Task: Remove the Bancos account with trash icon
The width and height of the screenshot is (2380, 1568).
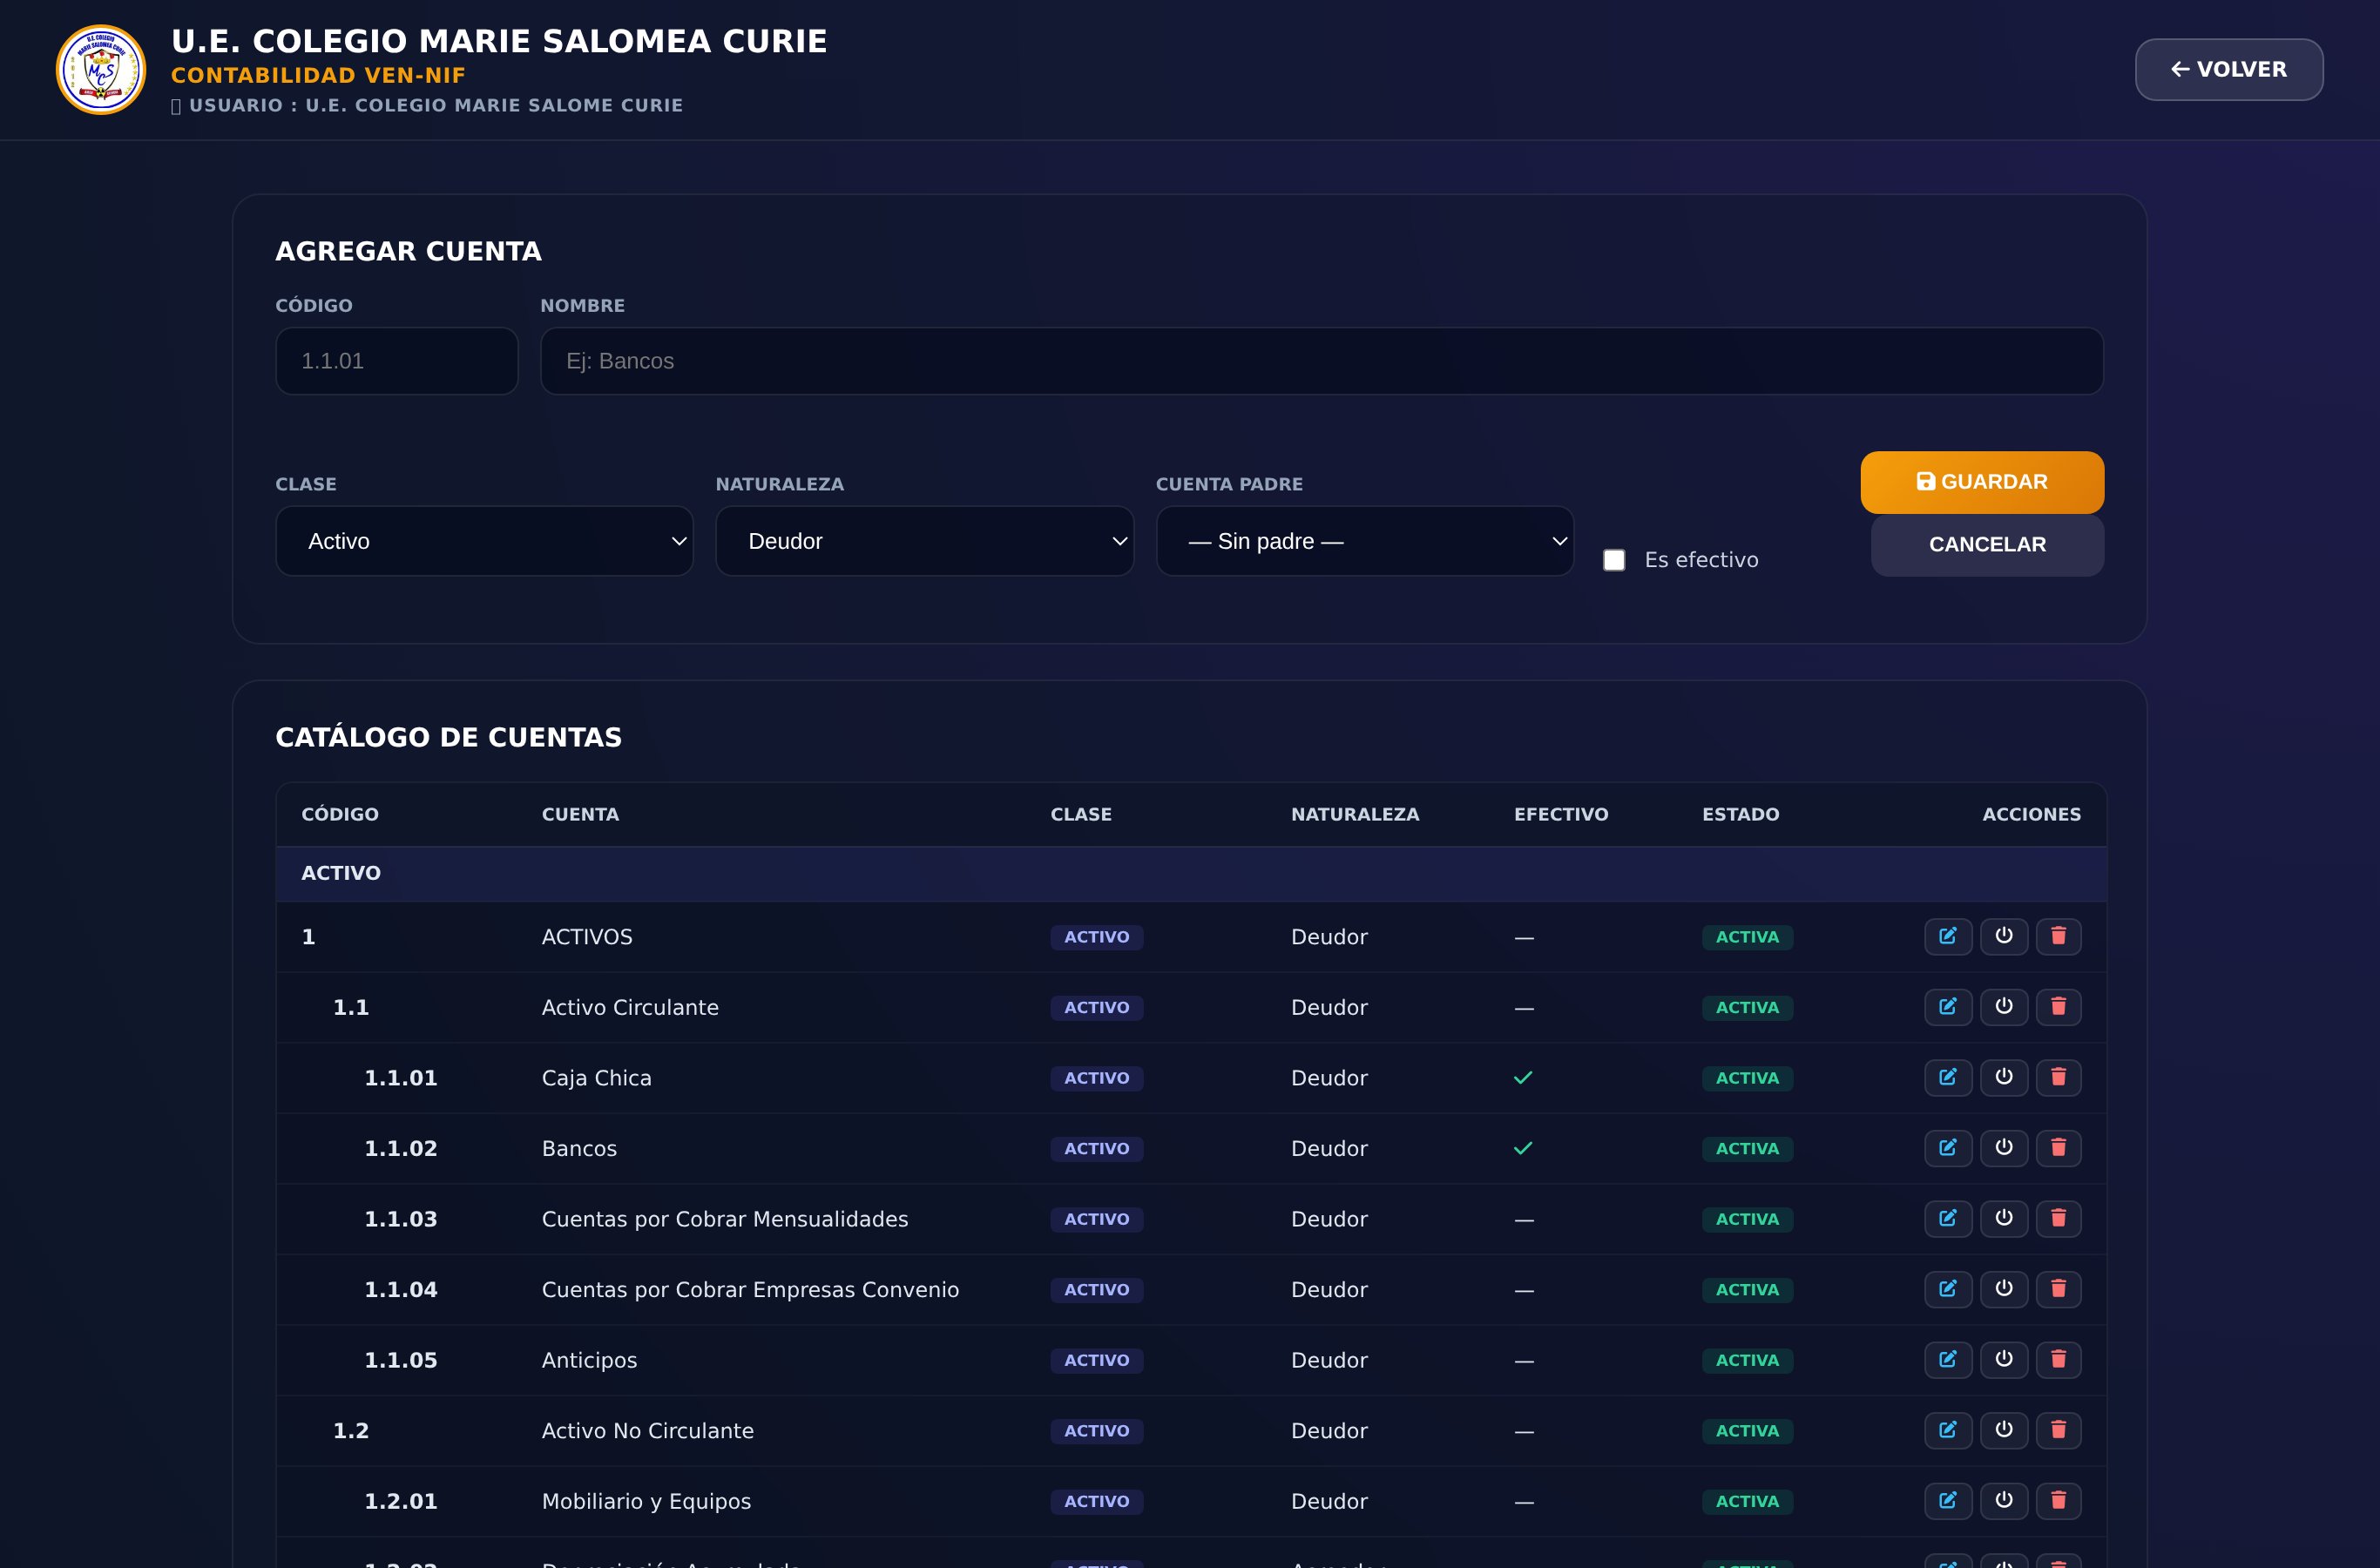Action: pos(2059,1148)
